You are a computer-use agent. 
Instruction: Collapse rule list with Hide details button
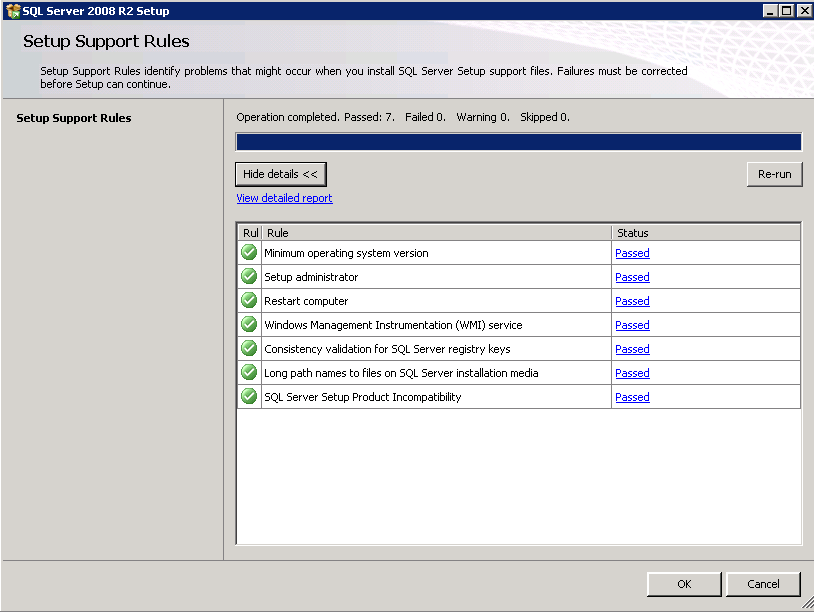[x=281, y=174]
